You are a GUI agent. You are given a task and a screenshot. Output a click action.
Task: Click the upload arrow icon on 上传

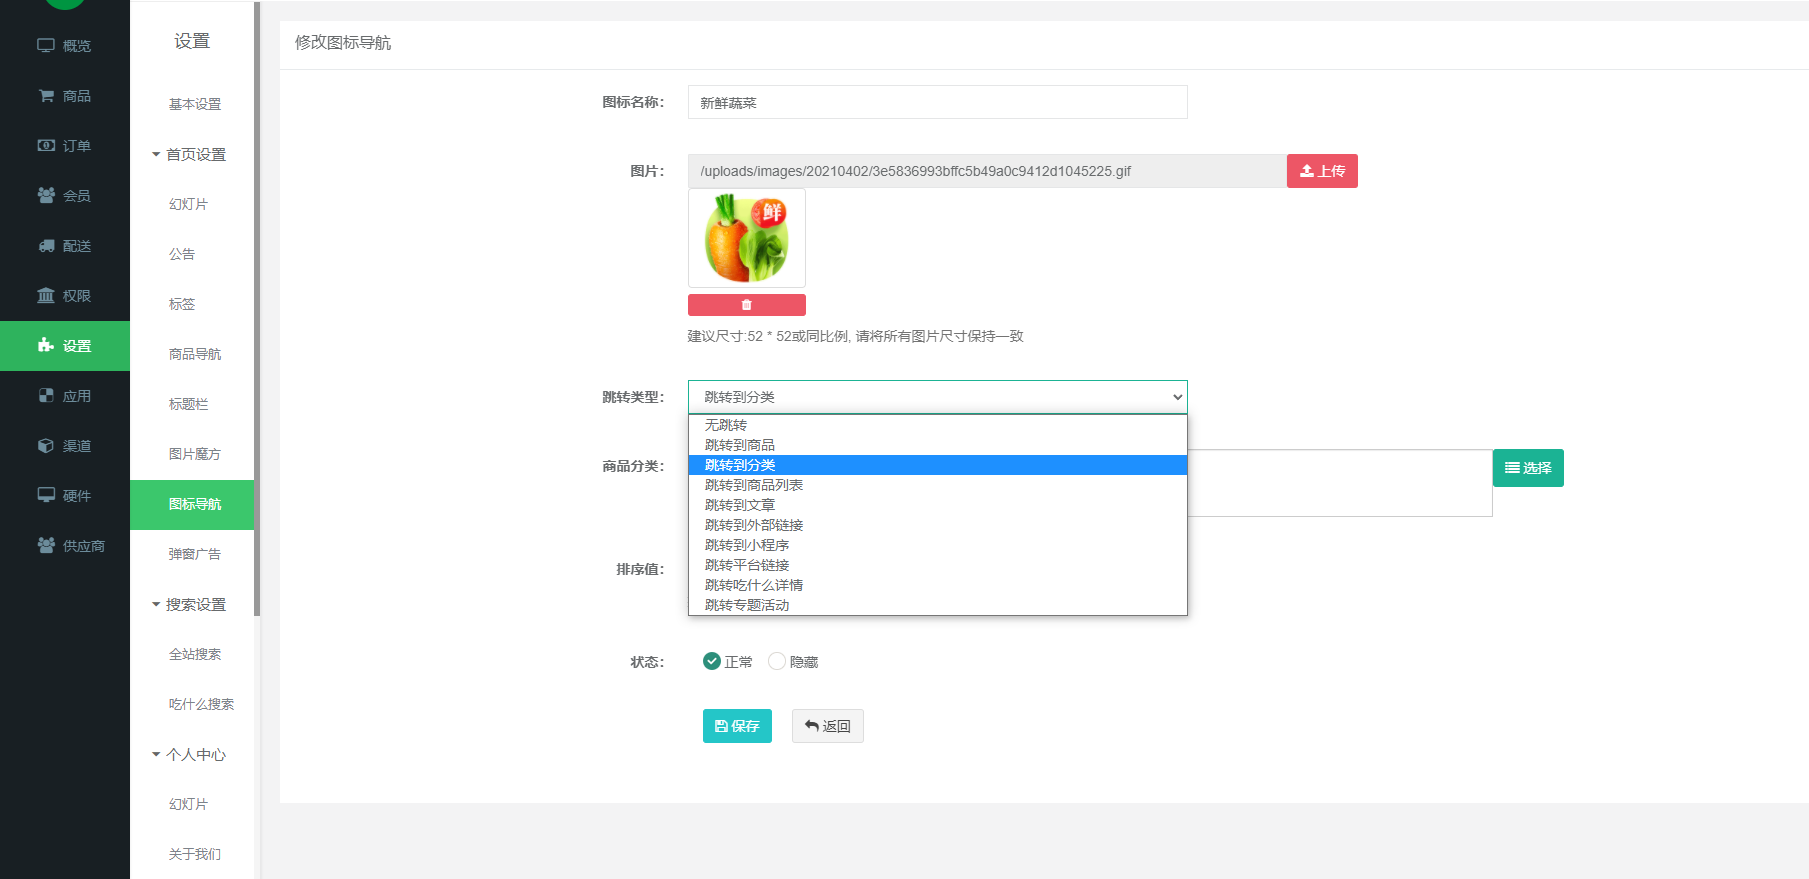point(1307,171)
